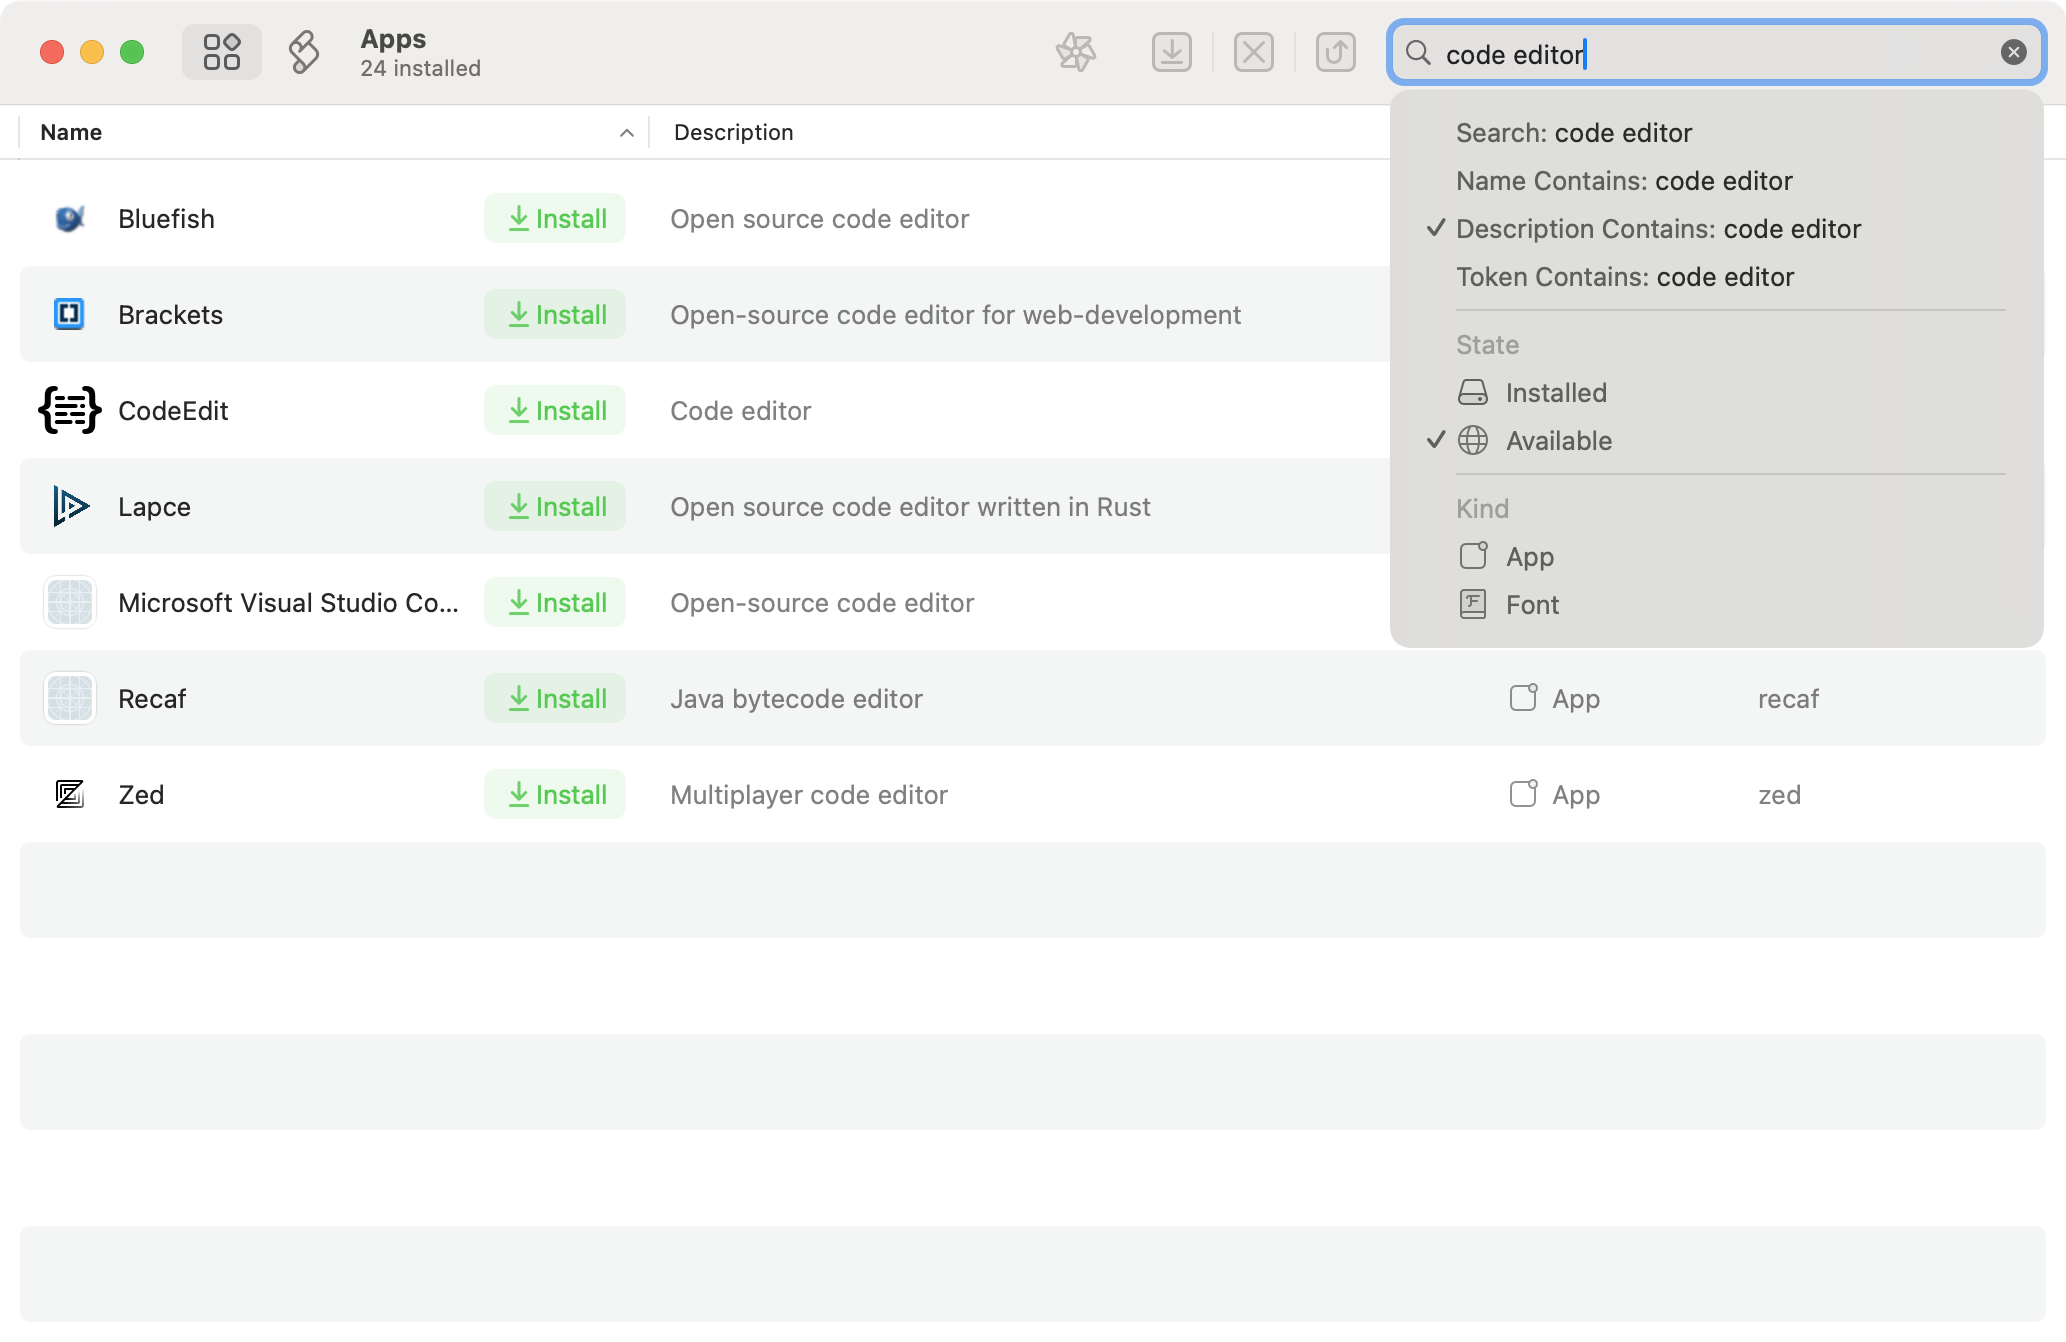Install the Zed app
The image size is (2066, 1342).
[555, 795]
